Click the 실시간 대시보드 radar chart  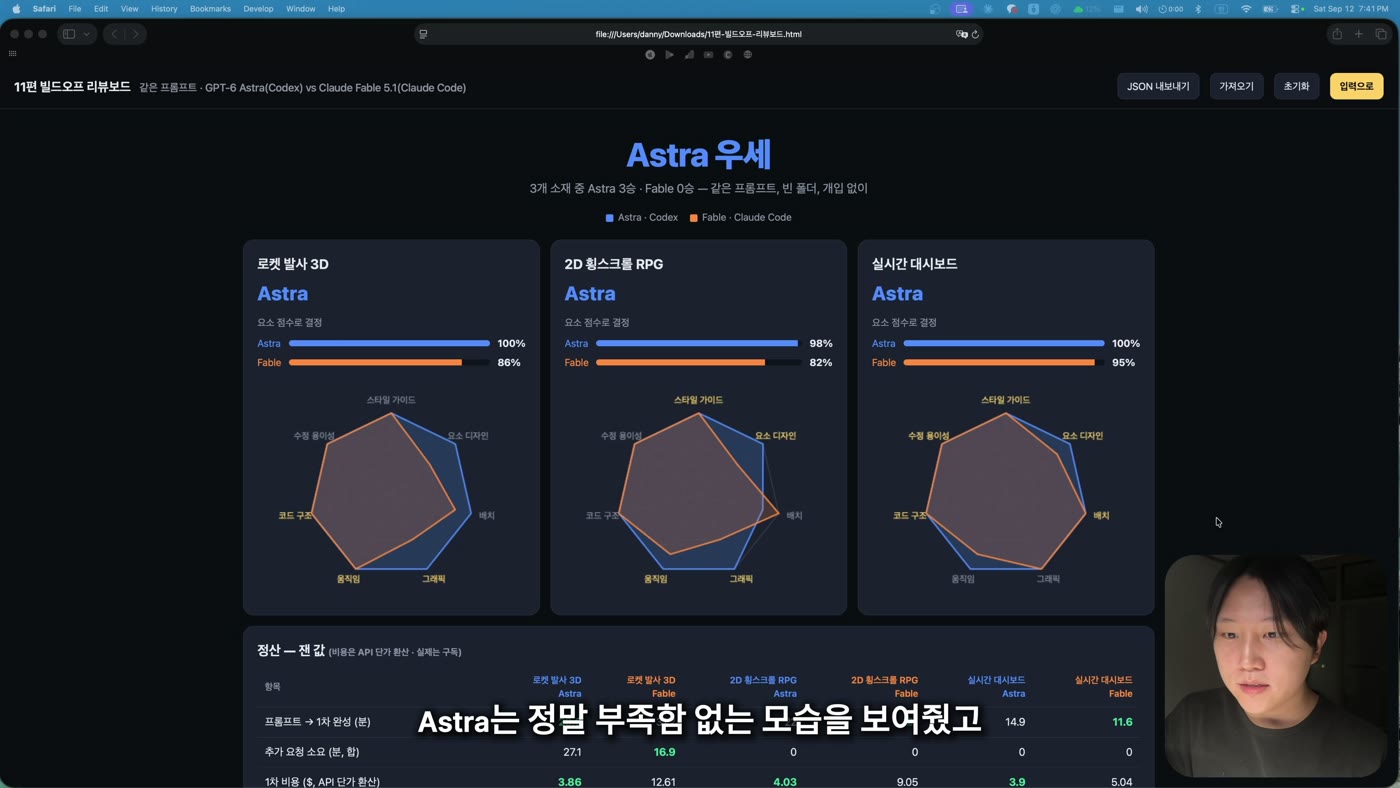[1006, 489]
